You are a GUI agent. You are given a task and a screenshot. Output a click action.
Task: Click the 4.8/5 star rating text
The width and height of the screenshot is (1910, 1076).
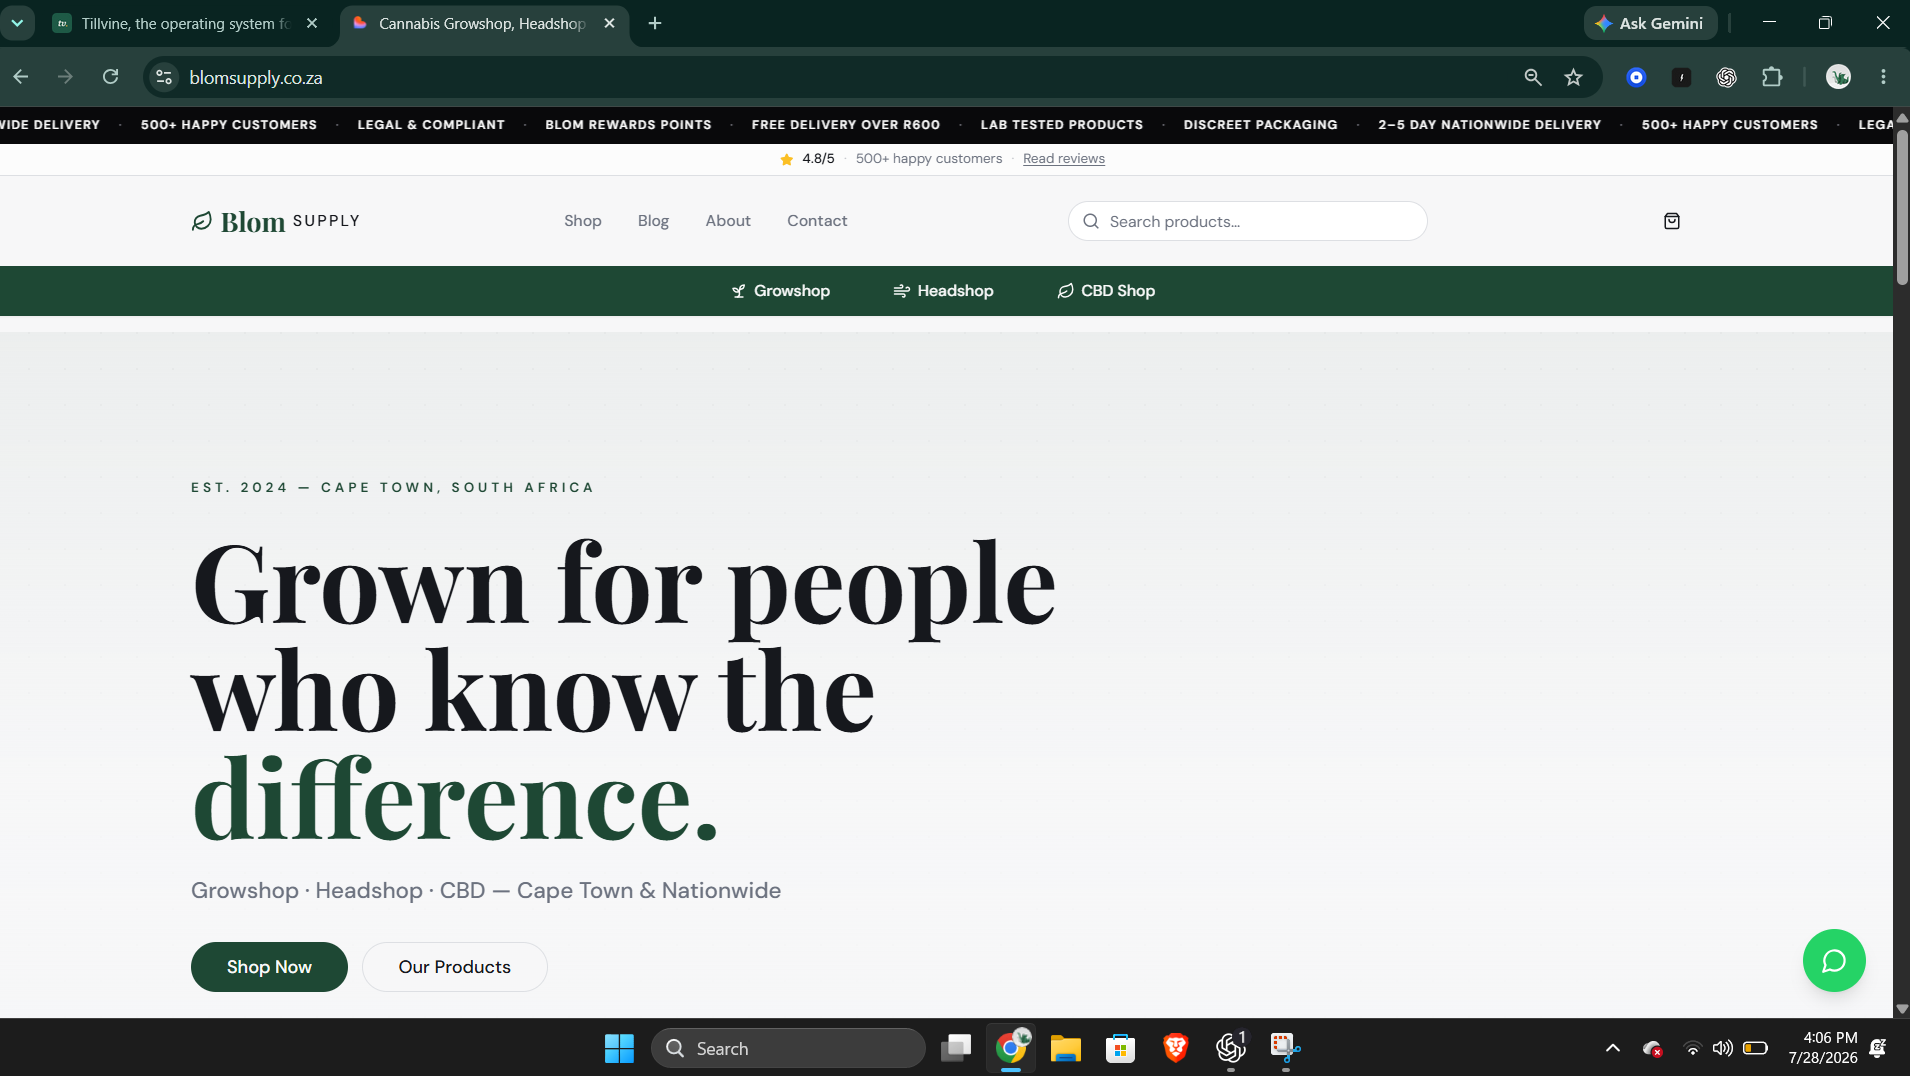point(818,159)
